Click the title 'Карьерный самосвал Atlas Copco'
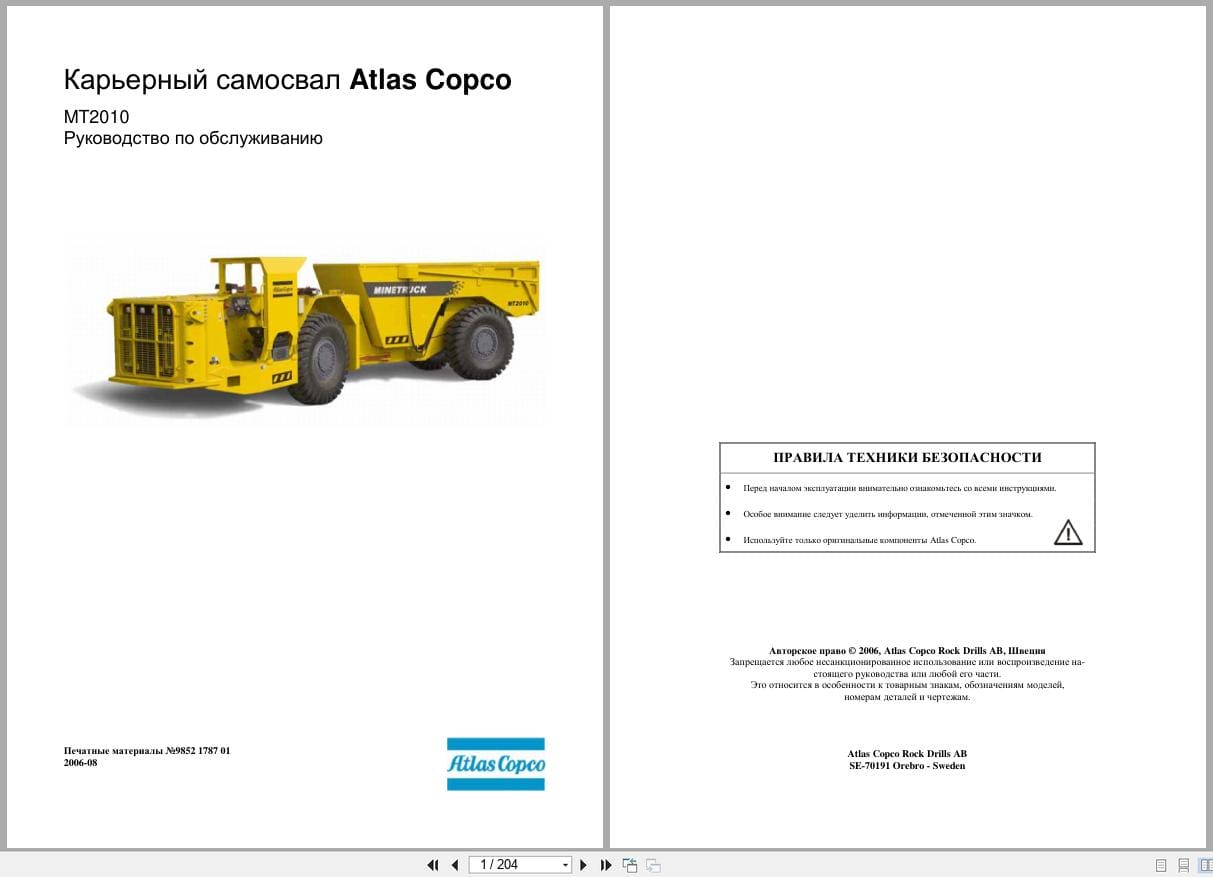 [x=287, y=80]
